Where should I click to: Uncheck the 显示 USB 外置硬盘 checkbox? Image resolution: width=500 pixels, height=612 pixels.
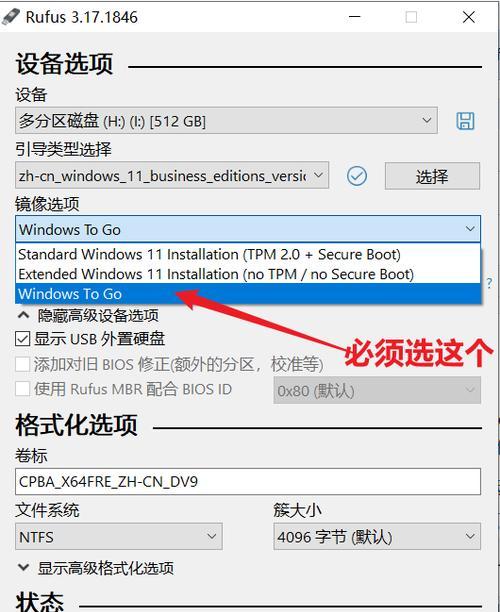click(23, 339)
